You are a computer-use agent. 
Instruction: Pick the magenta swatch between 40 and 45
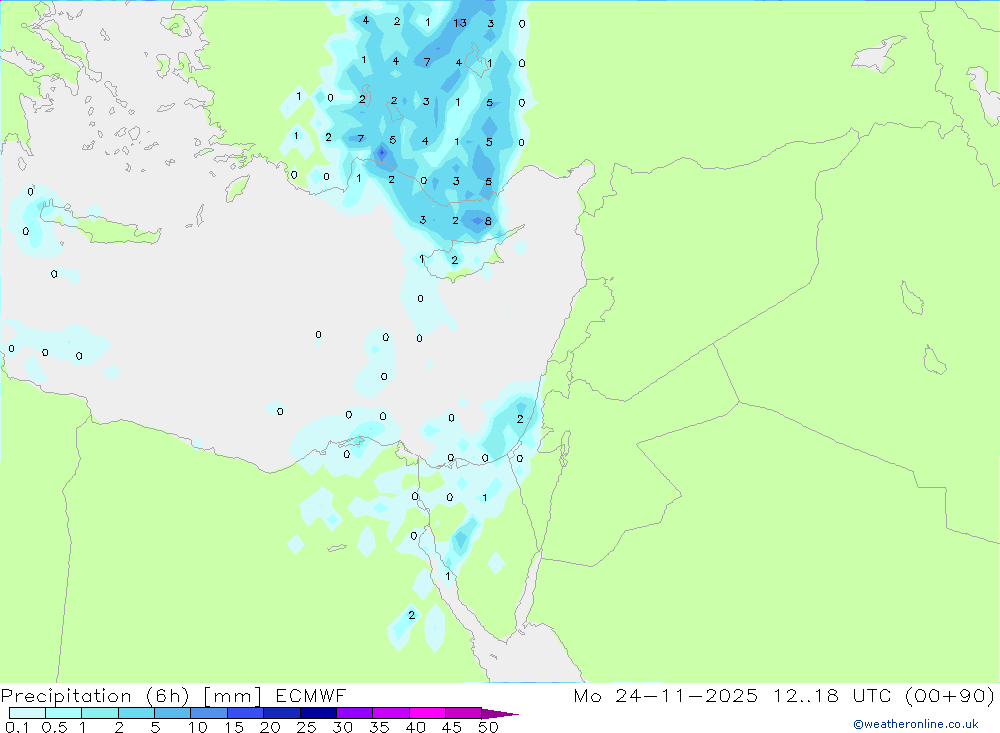(x=427, y=713)
